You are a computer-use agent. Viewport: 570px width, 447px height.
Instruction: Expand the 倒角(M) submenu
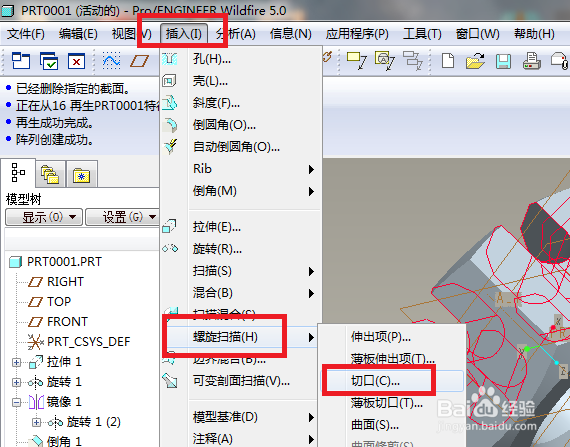click(241, 191)
